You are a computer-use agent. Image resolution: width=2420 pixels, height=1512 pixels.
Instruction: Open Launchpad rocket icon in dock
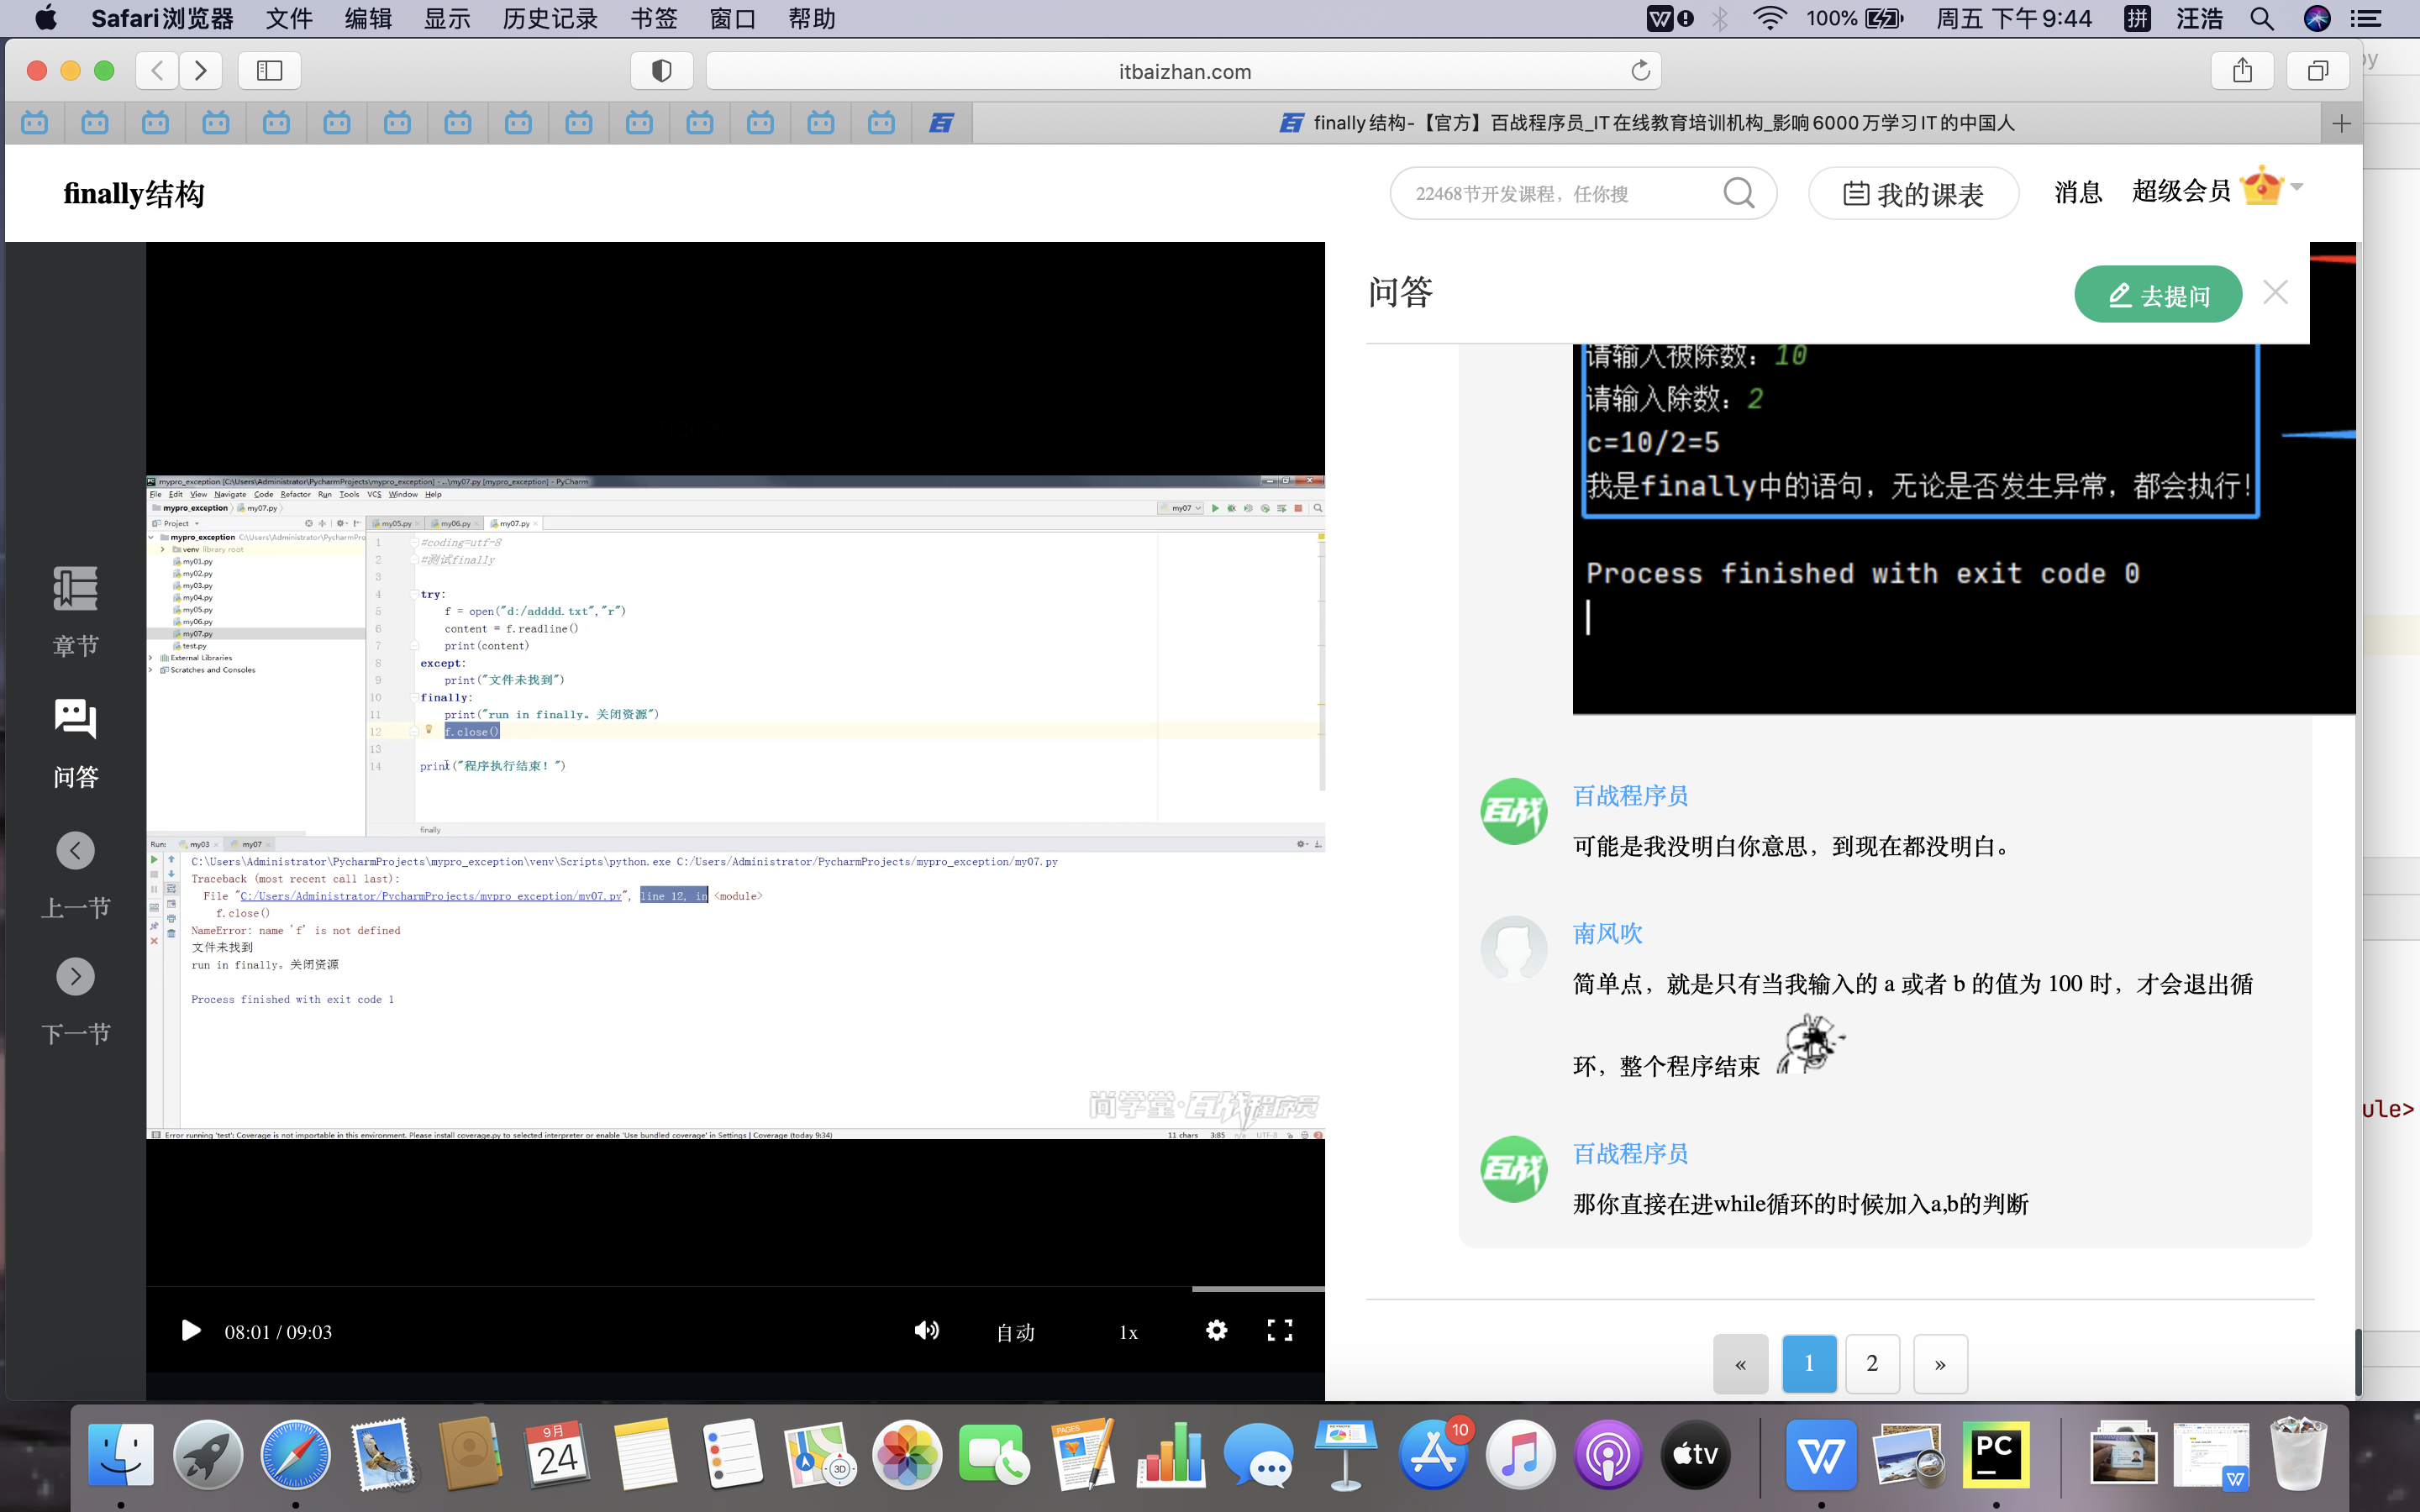[x=208, y=1454]
